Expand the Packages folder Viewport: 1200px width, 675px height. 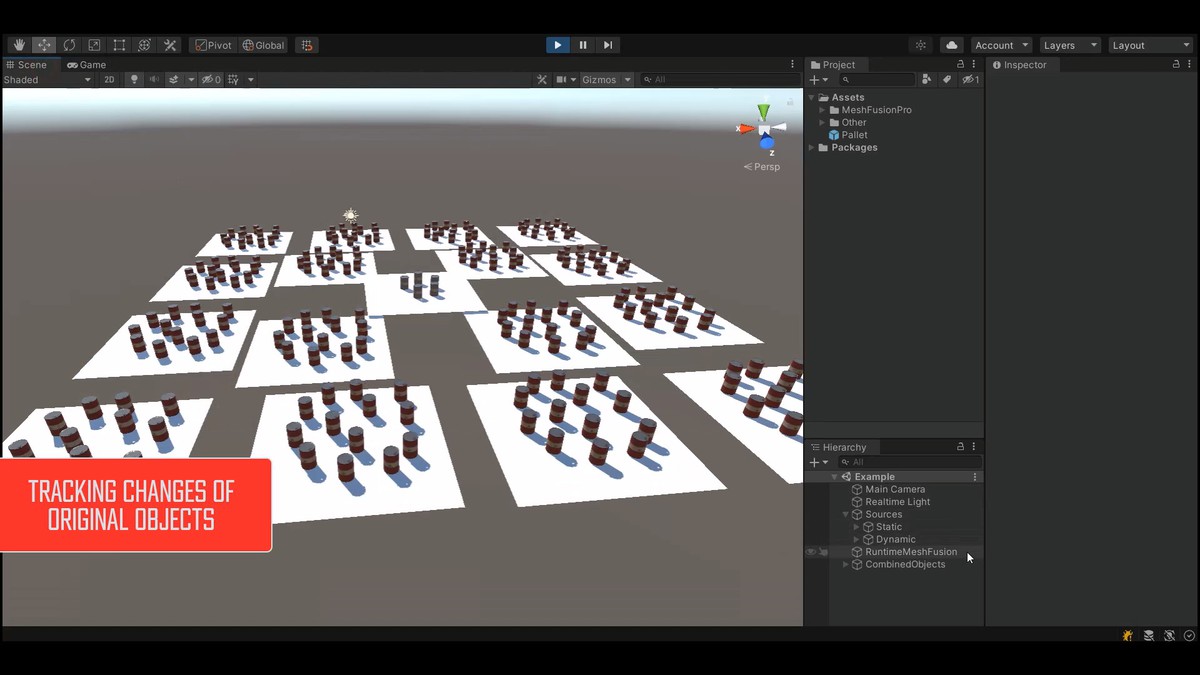(x=811, y=148)
